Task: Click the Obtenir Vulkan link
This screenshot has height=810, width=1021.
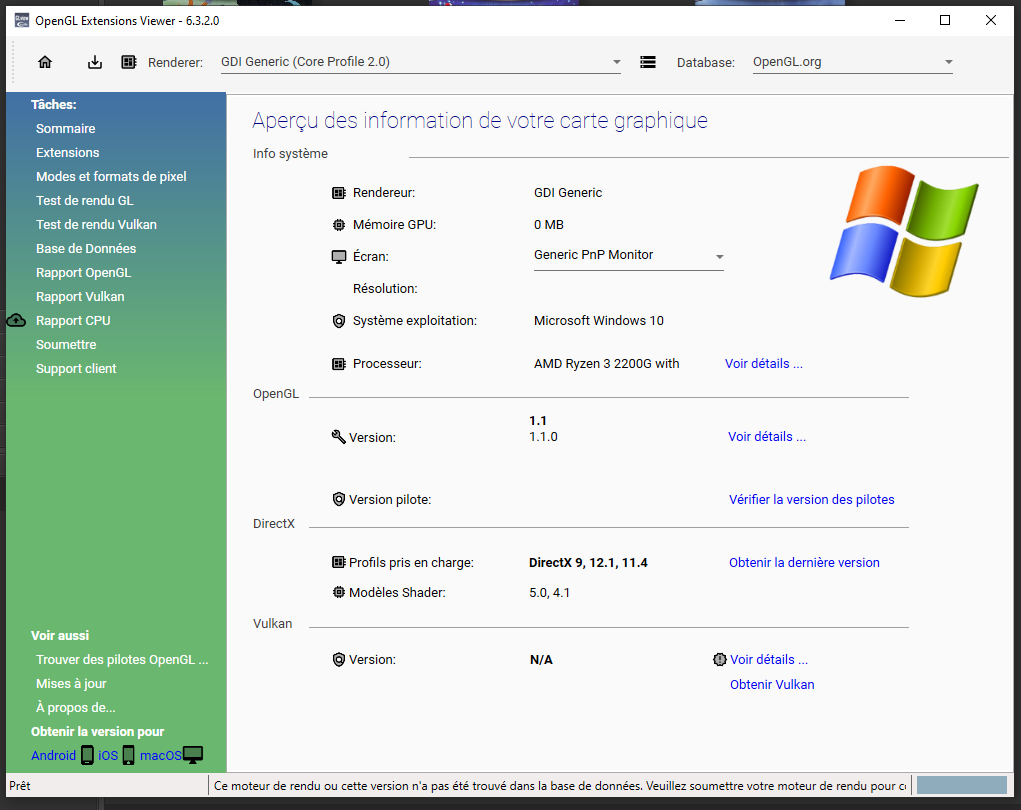Action: pyautogui.click(x=772, y=685)
